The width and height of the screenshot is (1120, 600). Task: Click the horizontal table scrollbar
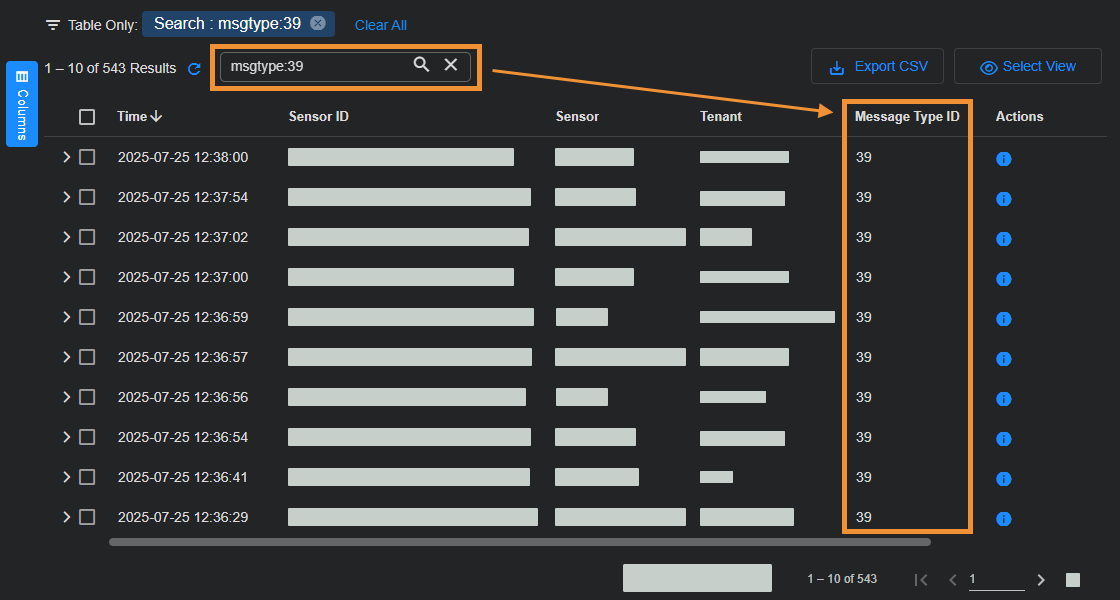(519, 542)
